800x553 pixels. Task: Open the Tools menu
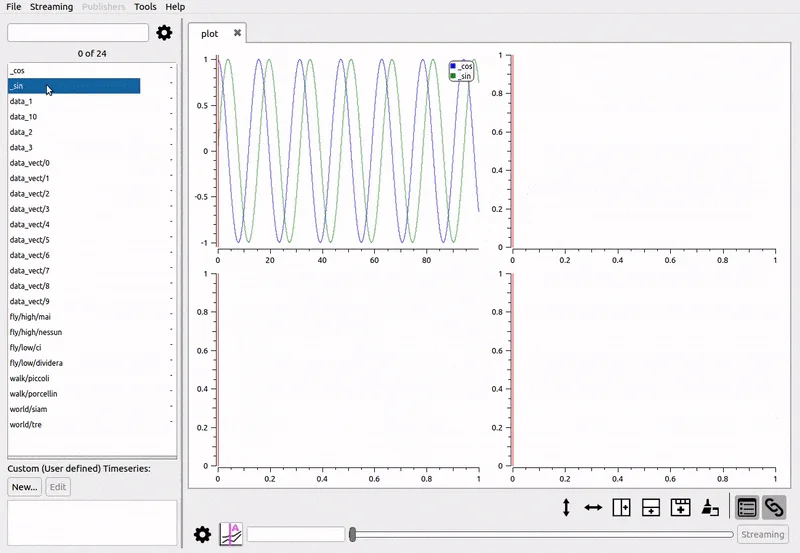pos(145,7)
